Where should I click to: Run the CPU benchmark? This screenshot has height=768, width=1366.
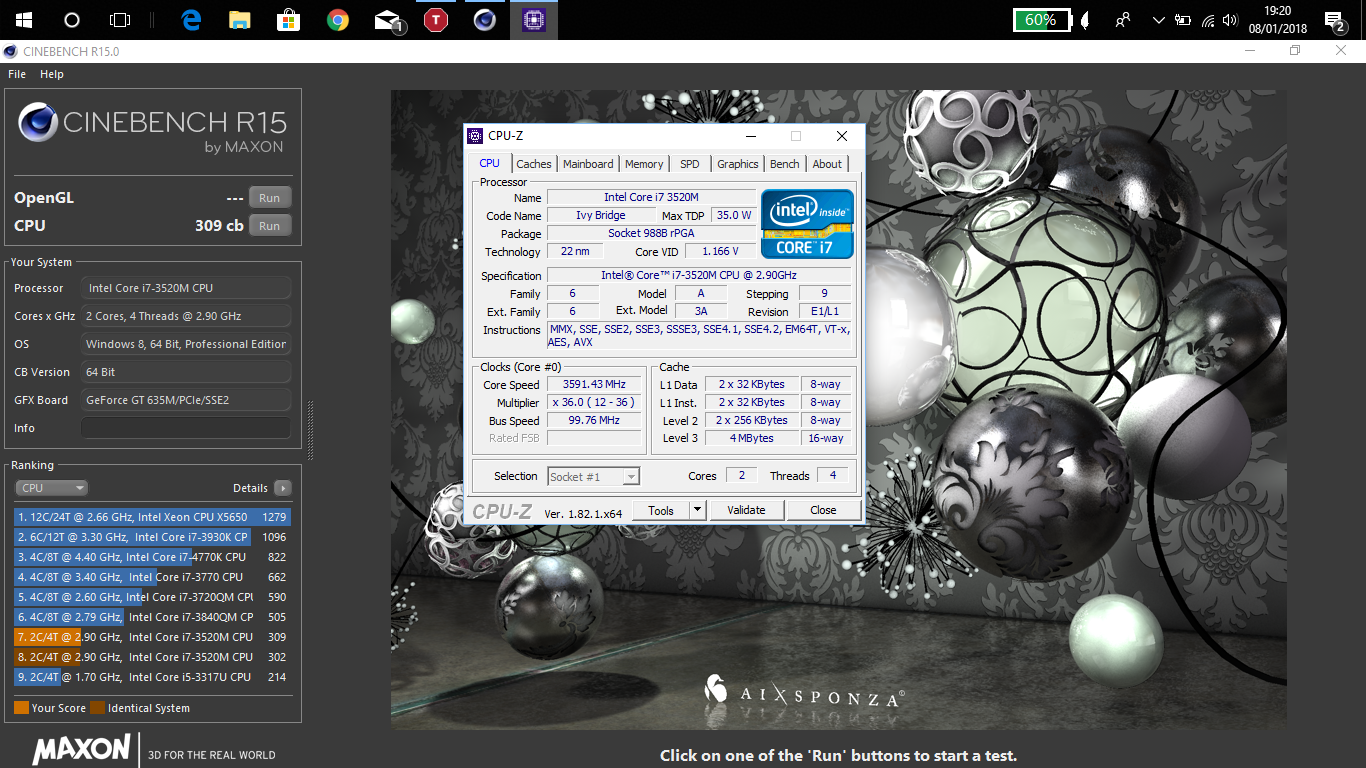pos(270,226)
